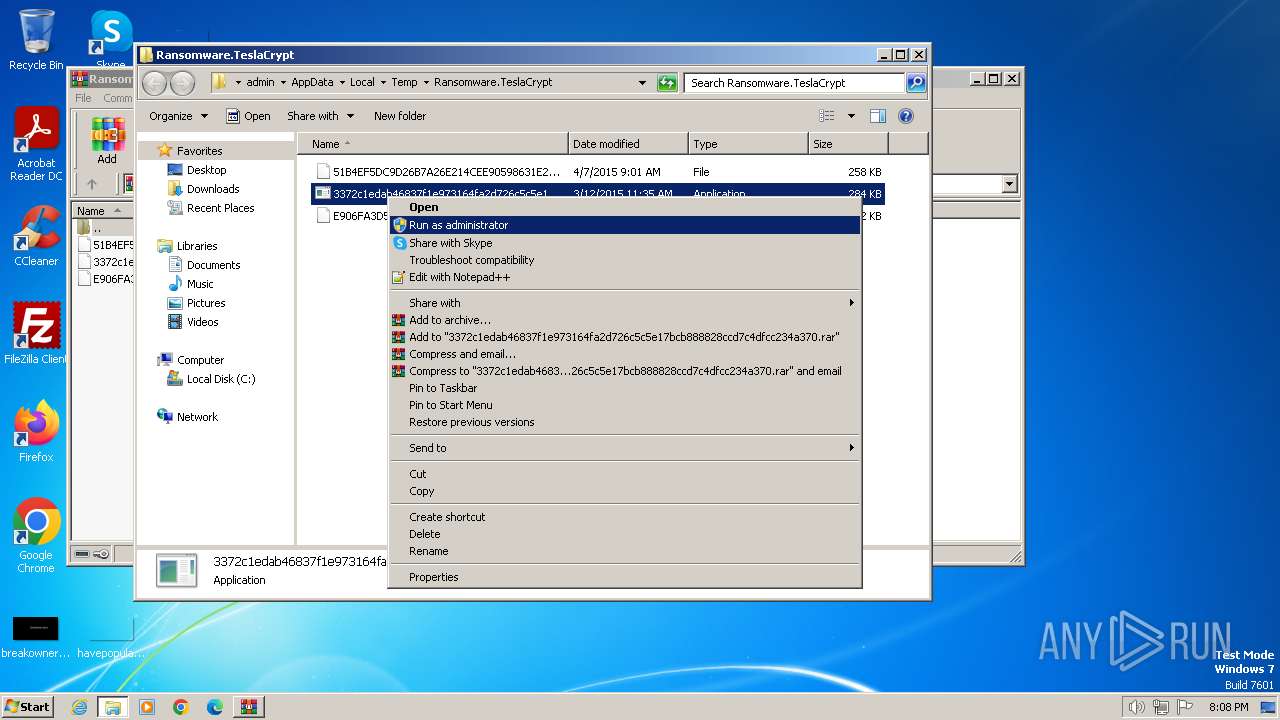Open the Share with toolbar dropdown
Image resolution: width=1280 pixels, height=720 pixels.
319,116
